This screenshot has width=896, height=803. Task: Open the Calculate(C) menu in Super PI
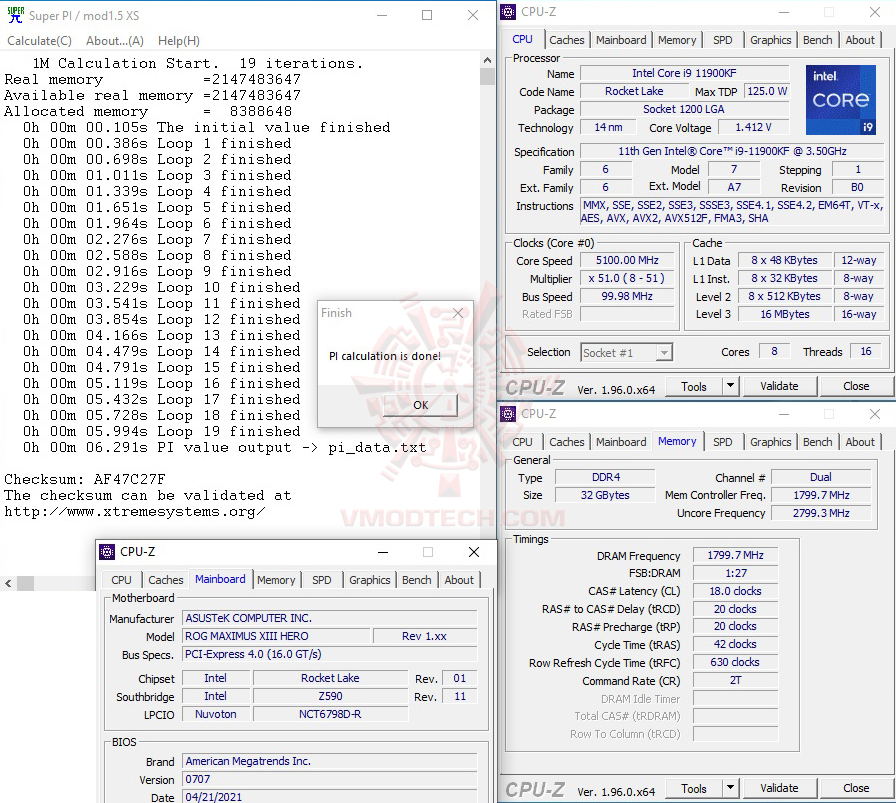pyautogui.click(x=39, y=41)
